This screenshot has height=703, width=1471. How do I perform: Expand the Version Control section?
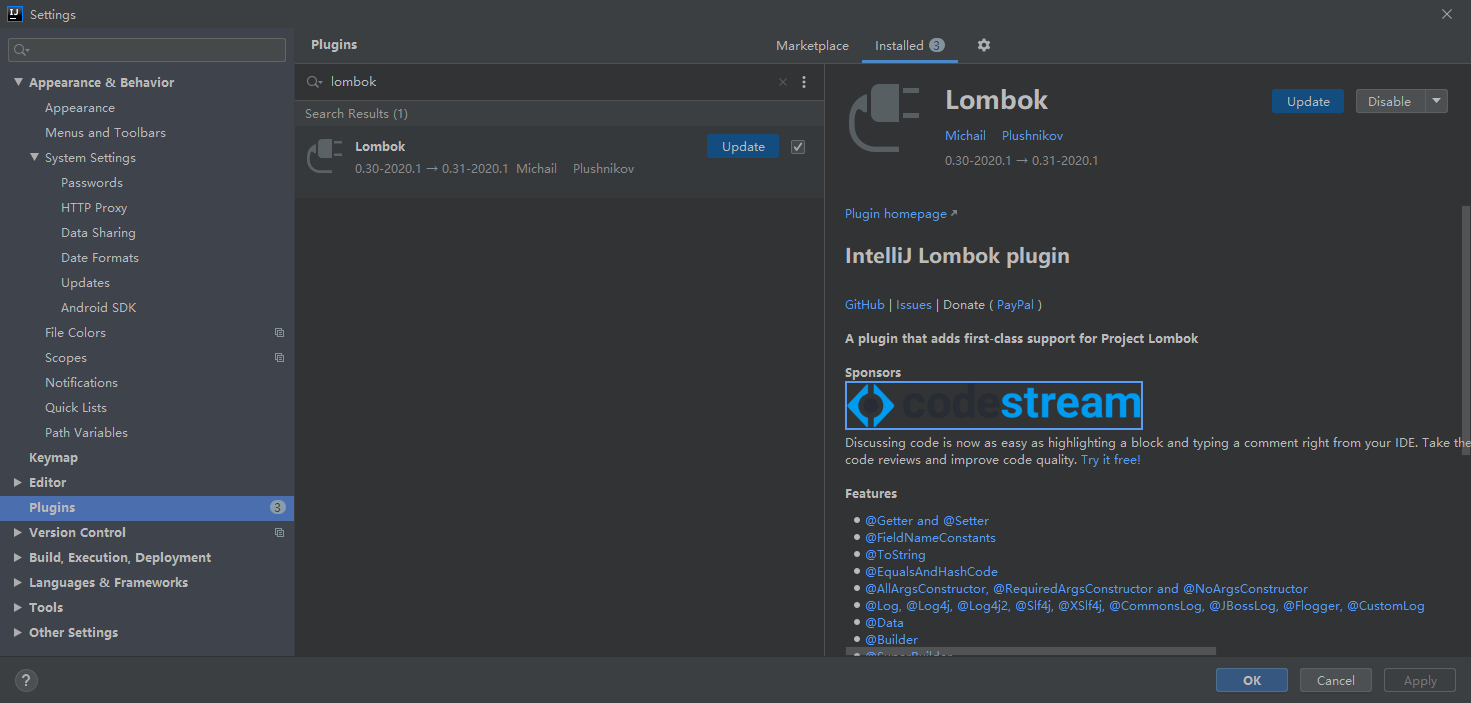(x=18, y=533)
